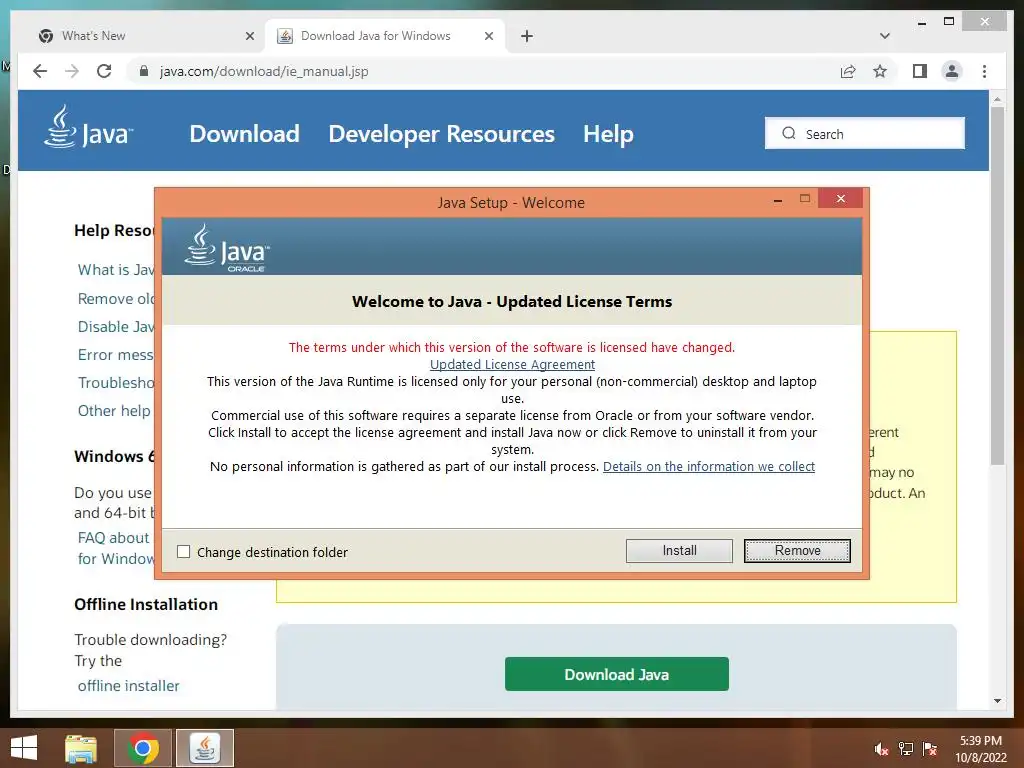Open the Chrome profile avatar

[x=952, y=71]
